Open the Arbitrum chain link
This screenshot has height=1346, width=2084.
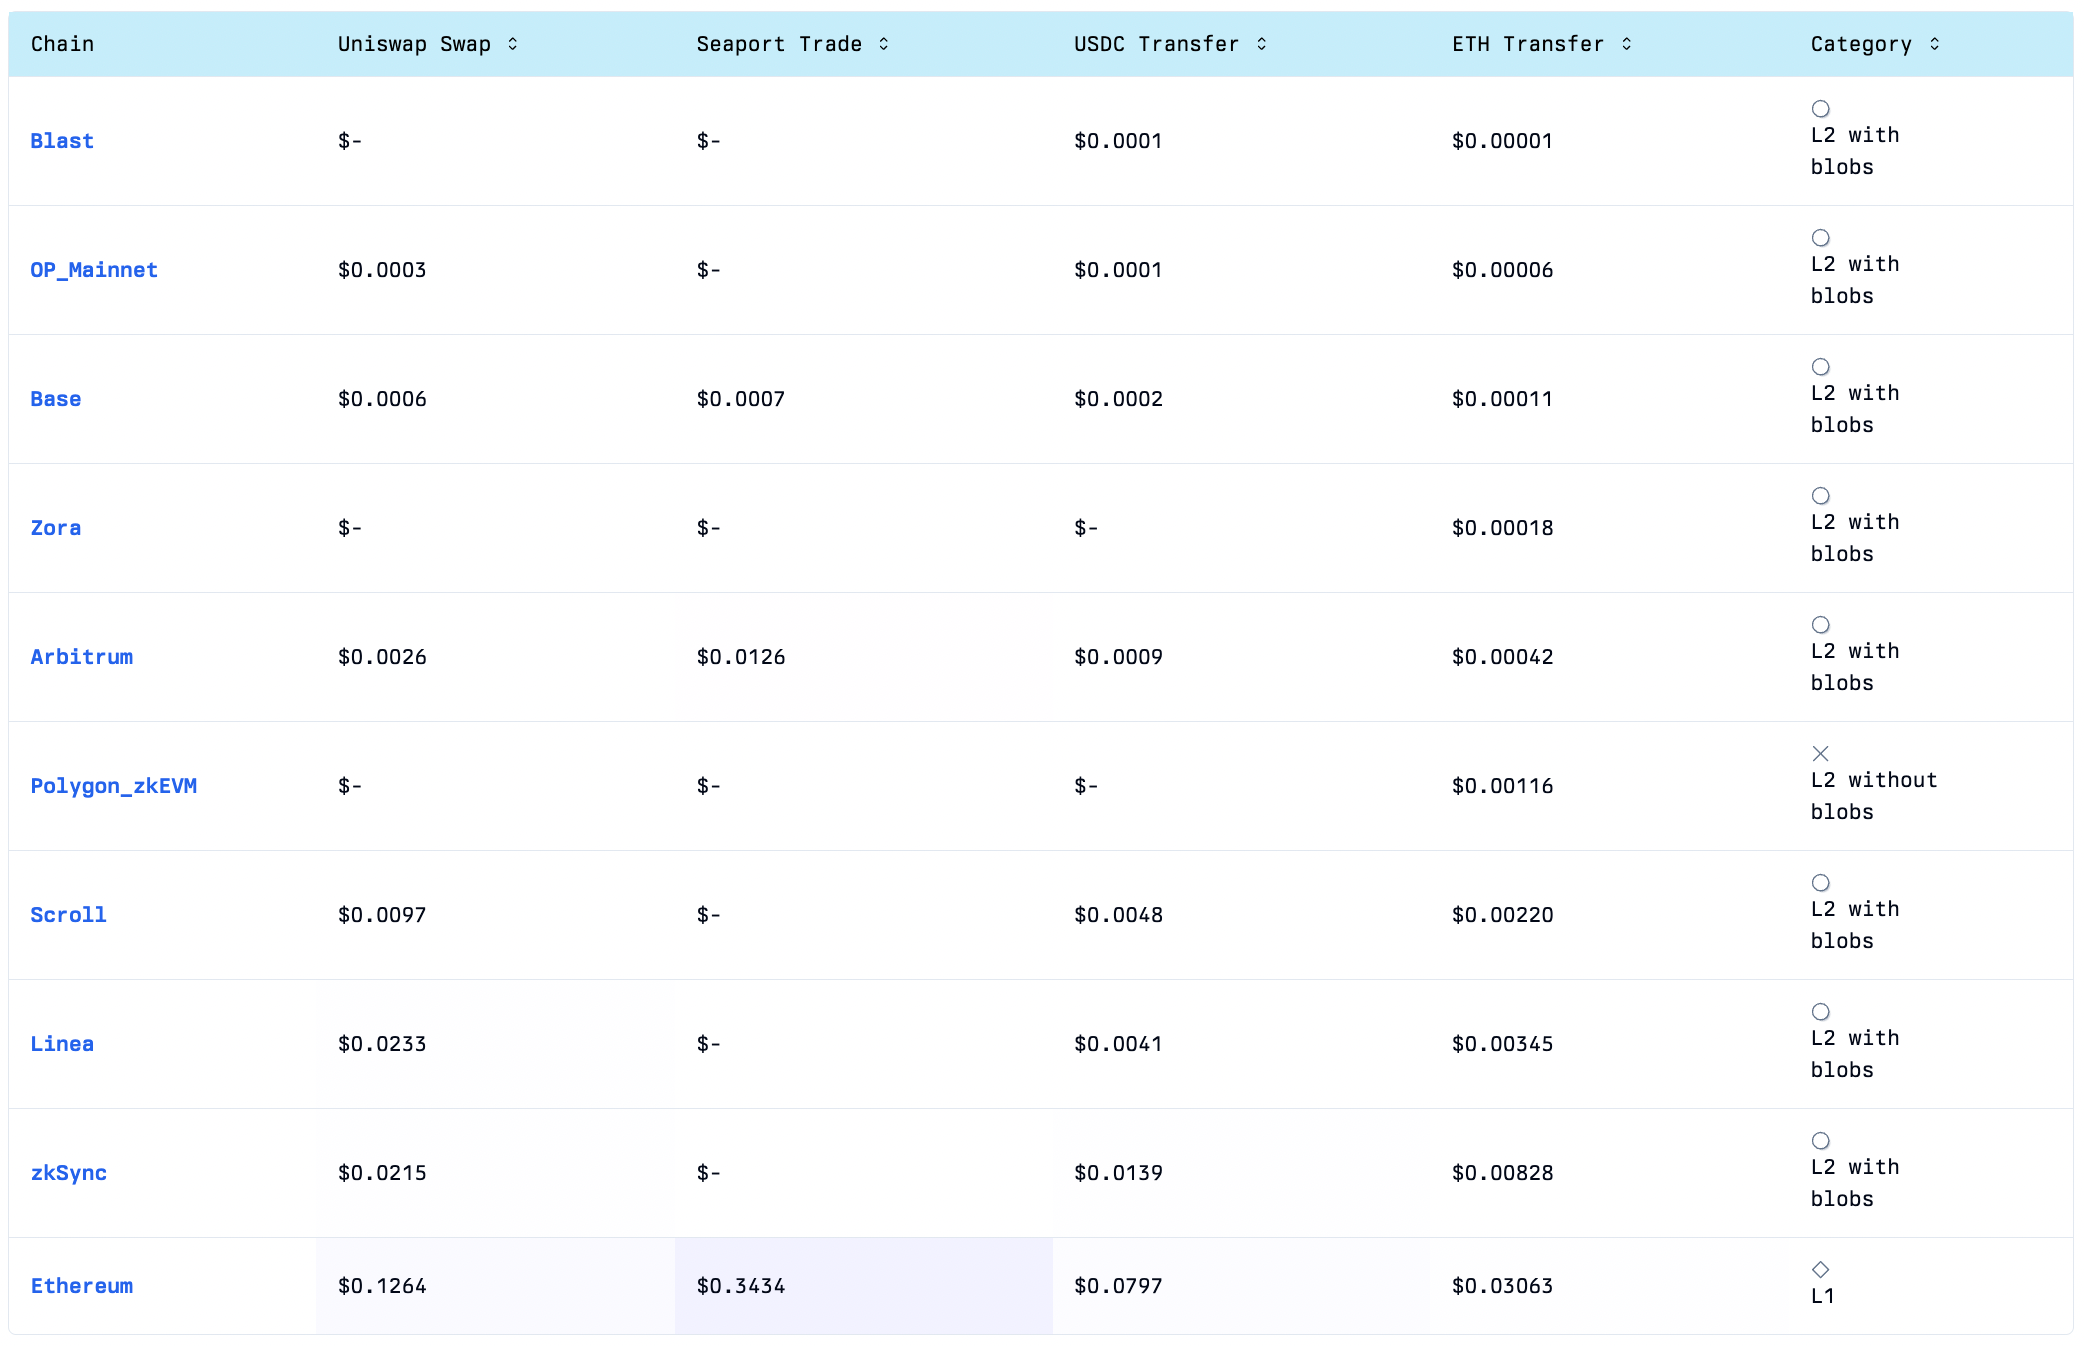pos(82,657)
